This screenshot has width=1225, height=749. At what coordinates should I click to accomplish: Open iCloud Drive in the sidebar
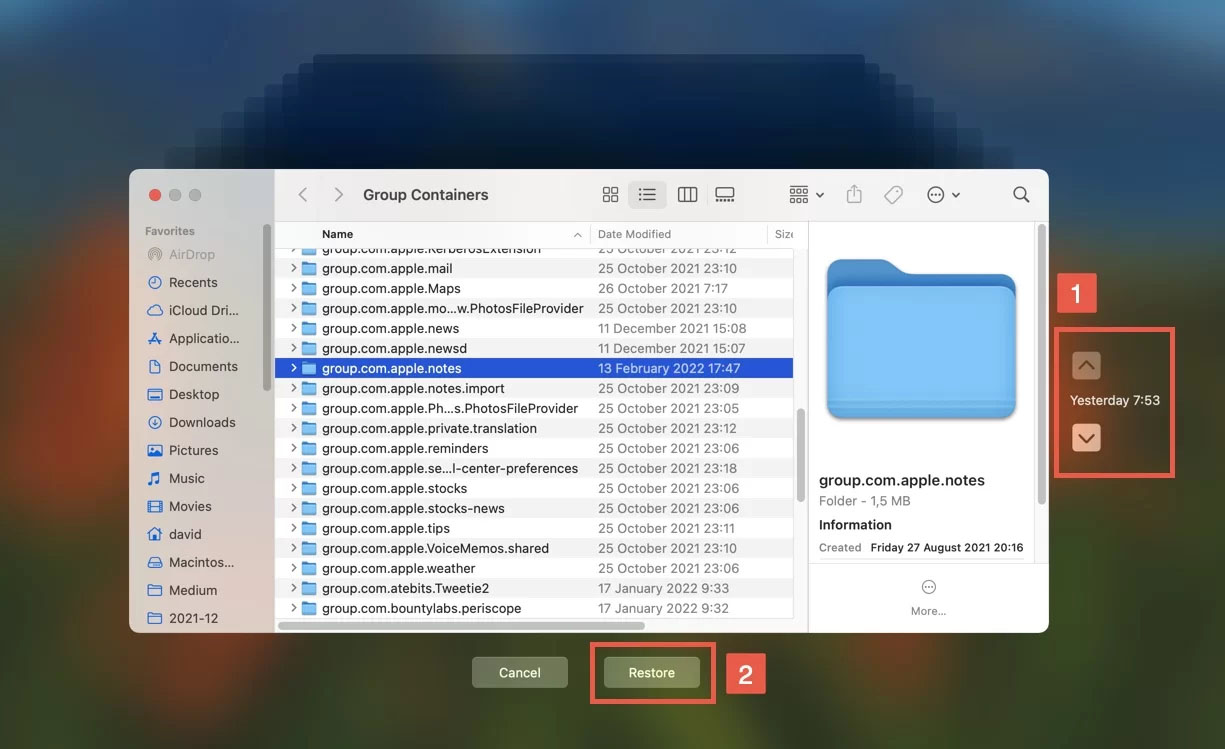point(195,311)
